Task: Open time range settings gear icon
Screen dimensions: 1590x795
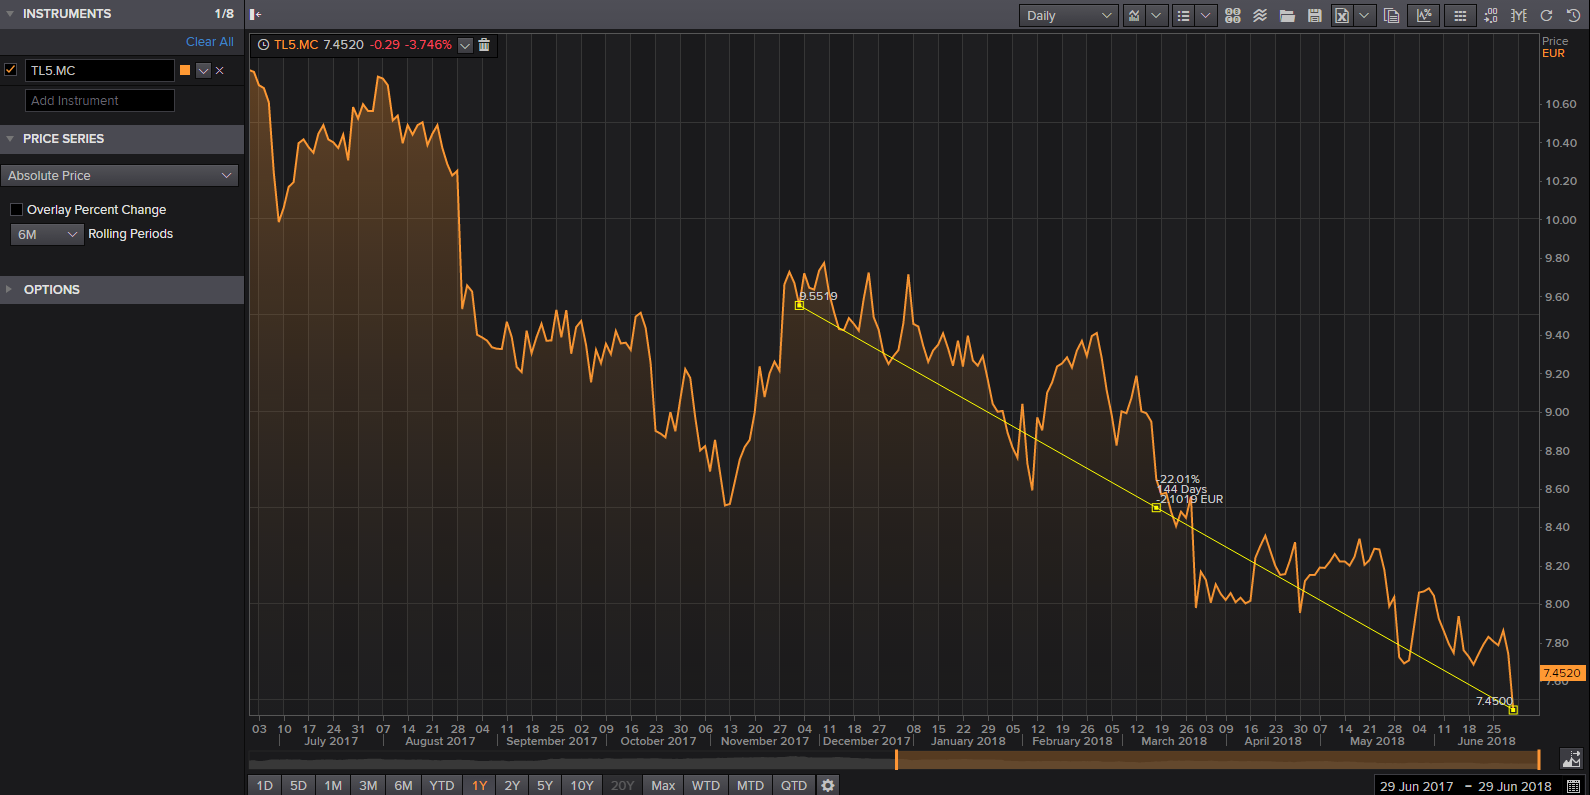Action: [x=828, y=785]
